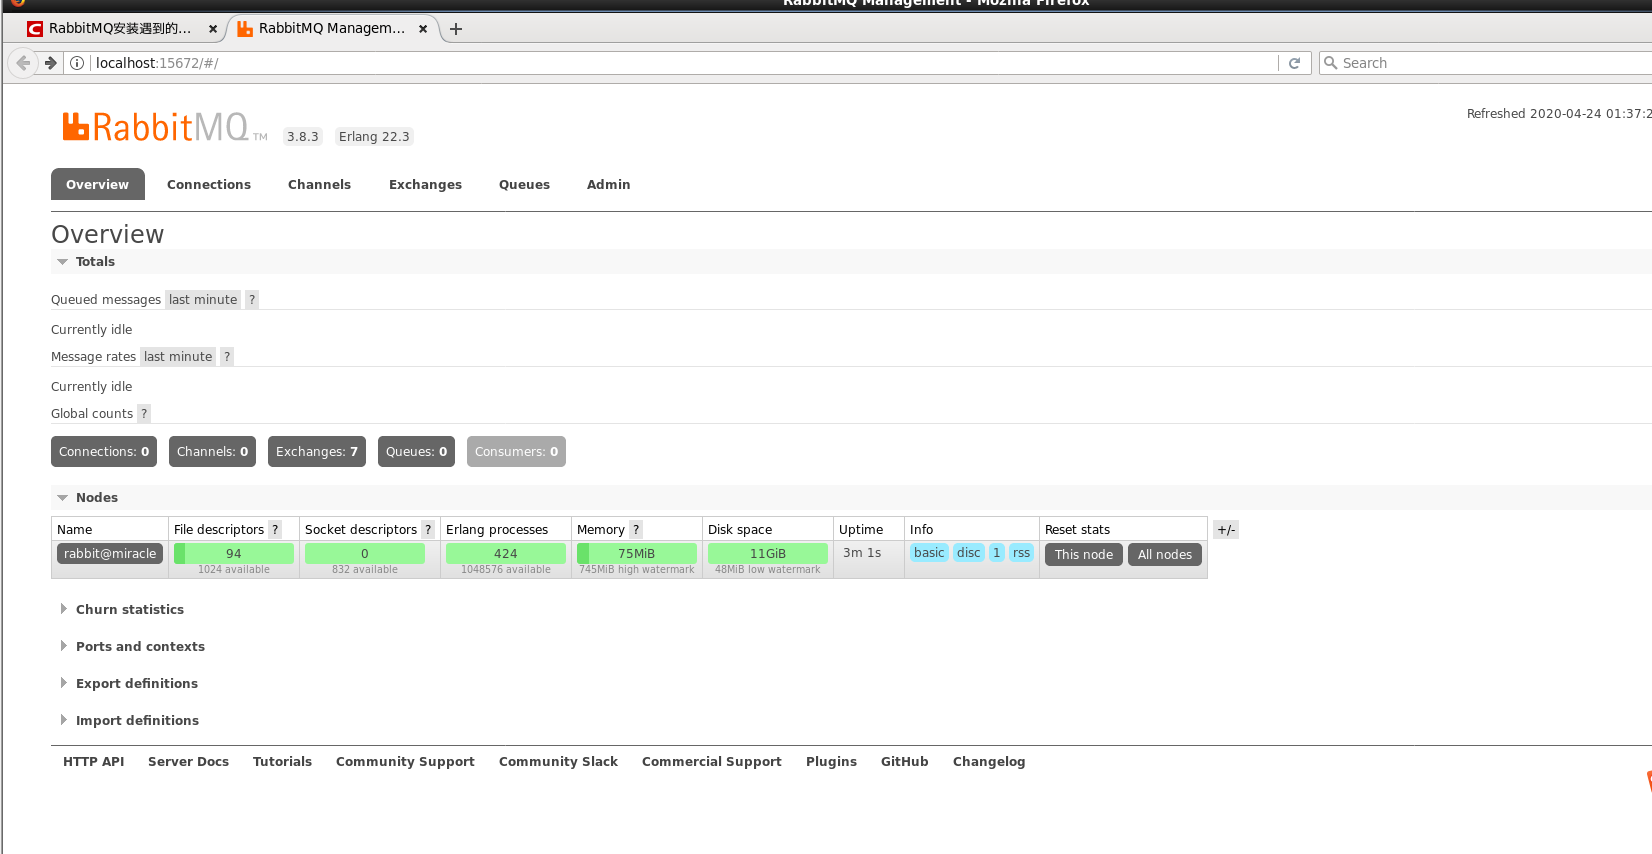Image resolution: width=1652 pixels, height=854 pixels.
Task: Open the Channels tab
Action: click(320, 185)
